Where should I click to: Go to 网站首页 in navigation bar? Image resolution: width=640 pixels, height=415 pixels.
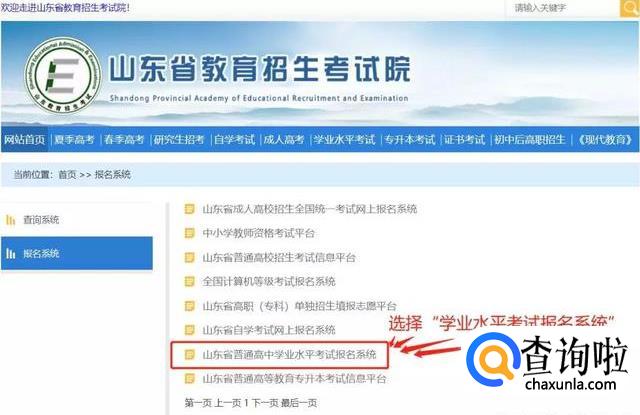(x=24, y=140)
